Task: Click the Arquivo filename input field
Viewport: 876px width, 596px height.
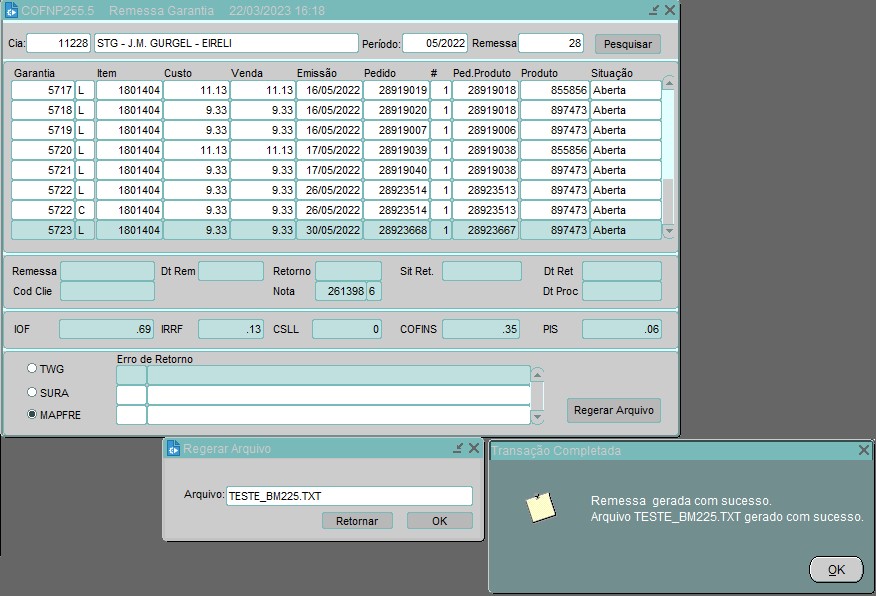Action: [x=348, y=496]
